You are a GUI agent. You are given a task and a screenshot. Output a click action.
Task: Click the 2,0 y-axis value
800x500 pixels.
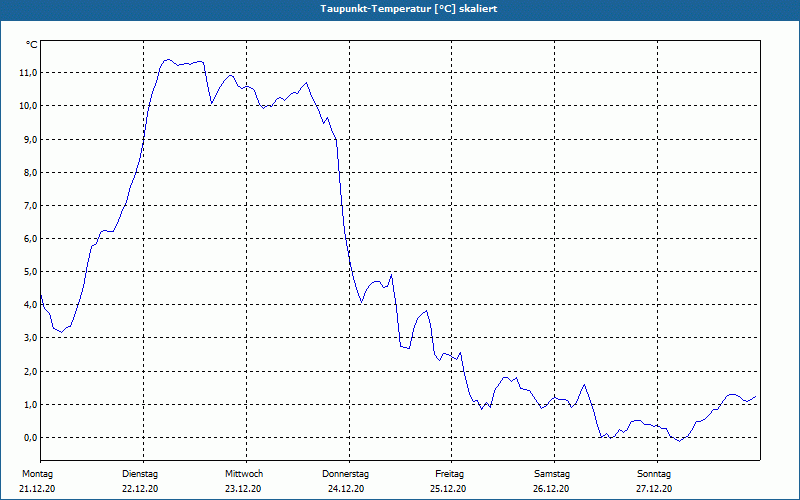point(30,371)
